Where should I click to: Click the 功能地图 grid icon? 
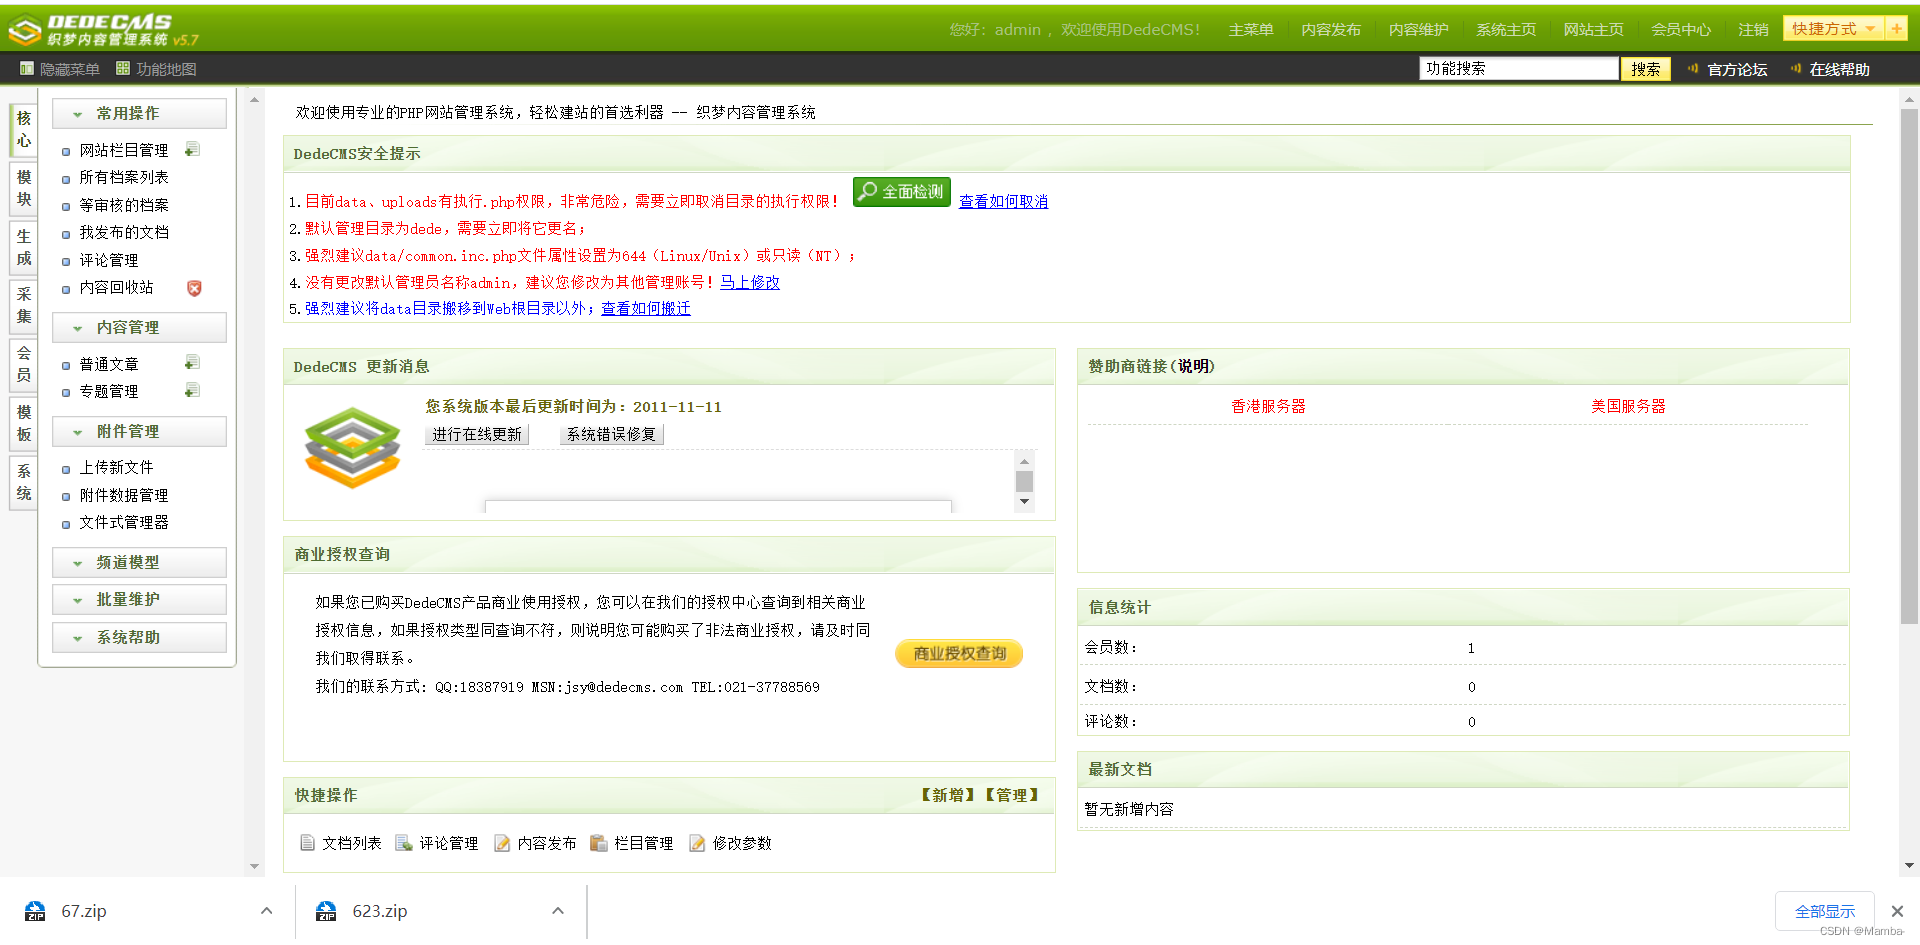click(123, 69)
